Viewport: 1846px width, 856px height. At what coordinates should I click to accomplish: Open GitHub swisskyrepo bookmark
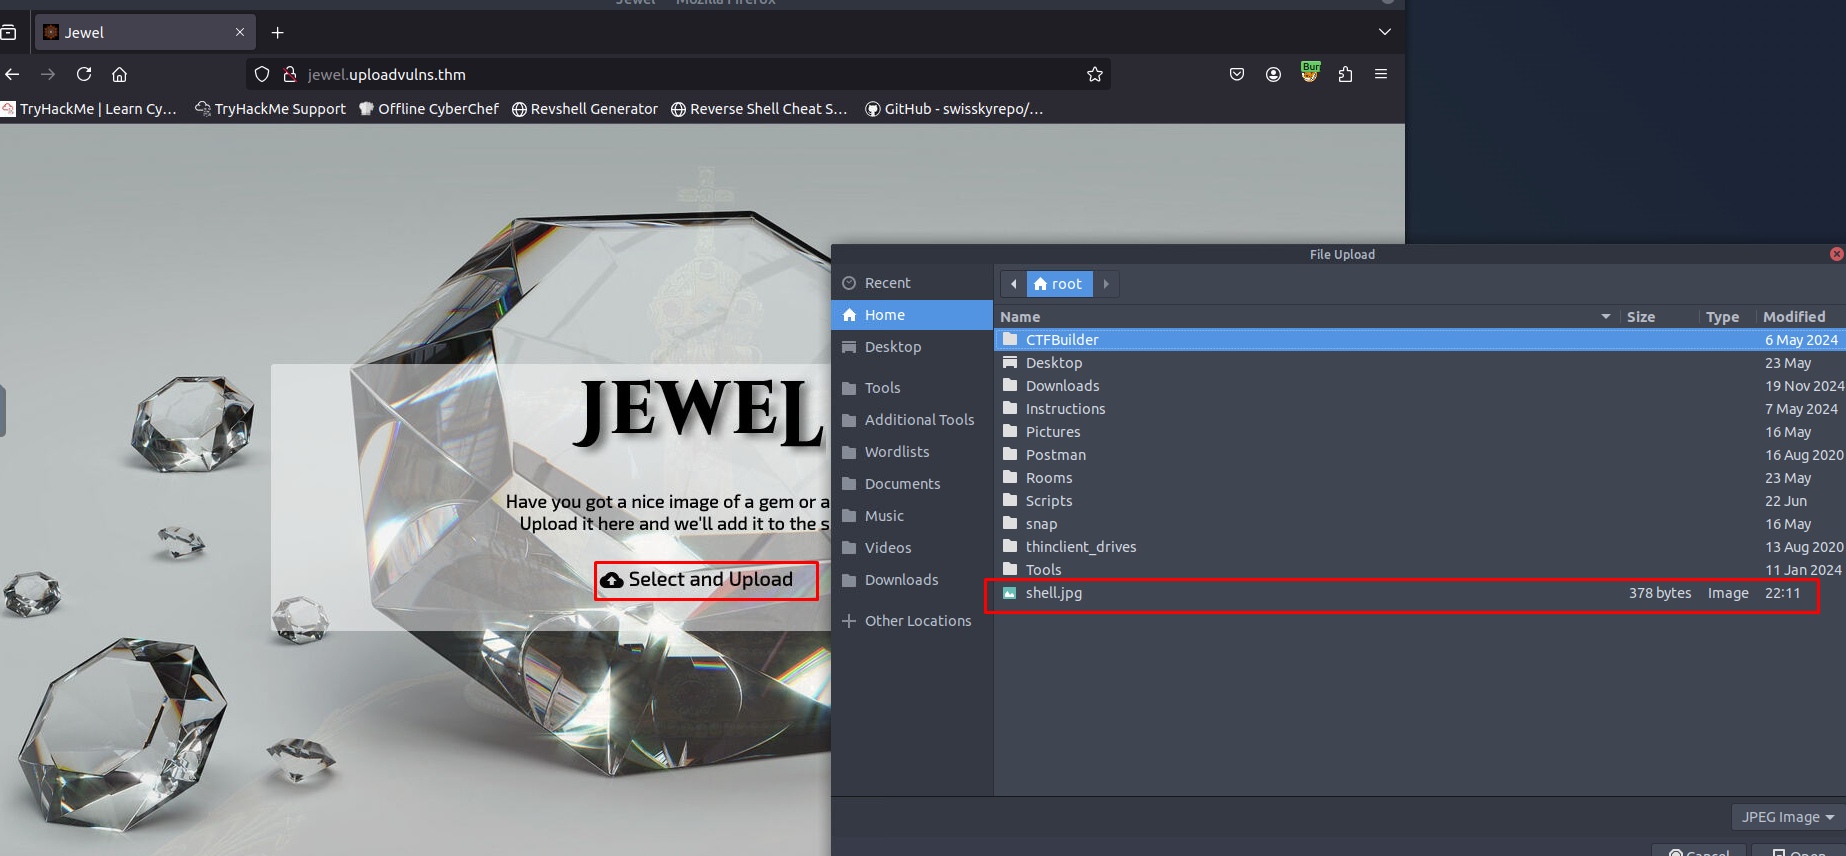[954, 109]
